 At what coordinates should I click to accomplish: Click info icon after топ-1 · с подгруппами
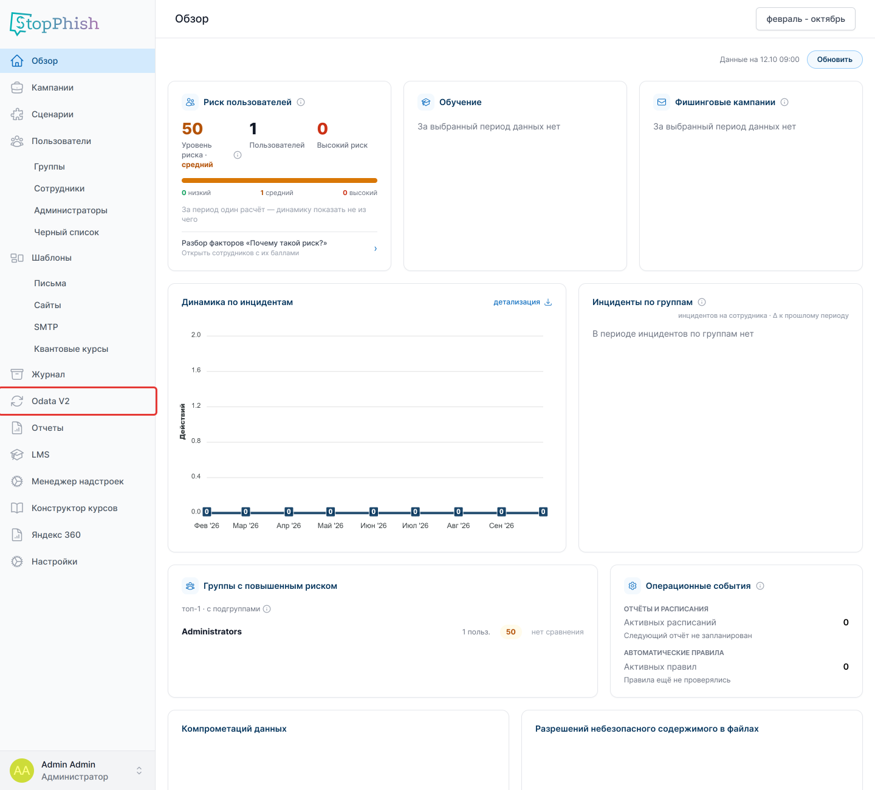point(267,609)
